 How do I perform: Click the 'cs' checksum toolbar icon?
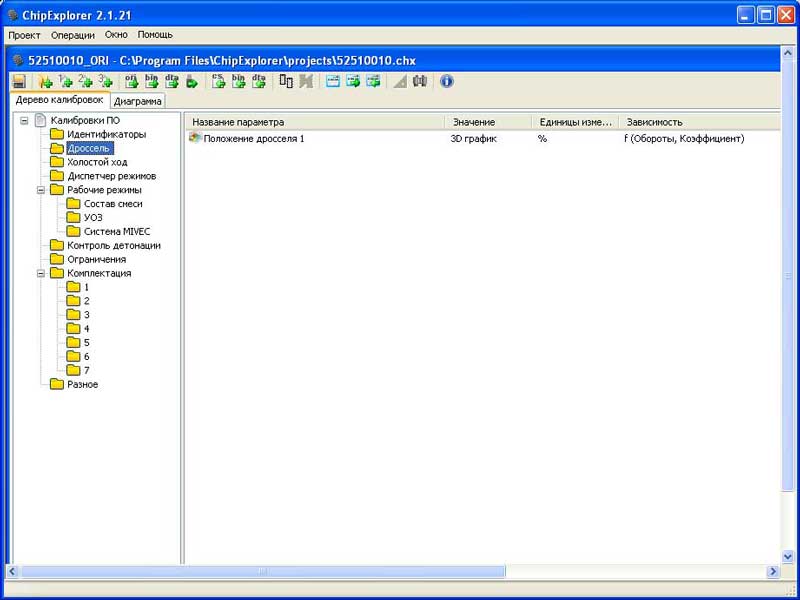point(218,81)
